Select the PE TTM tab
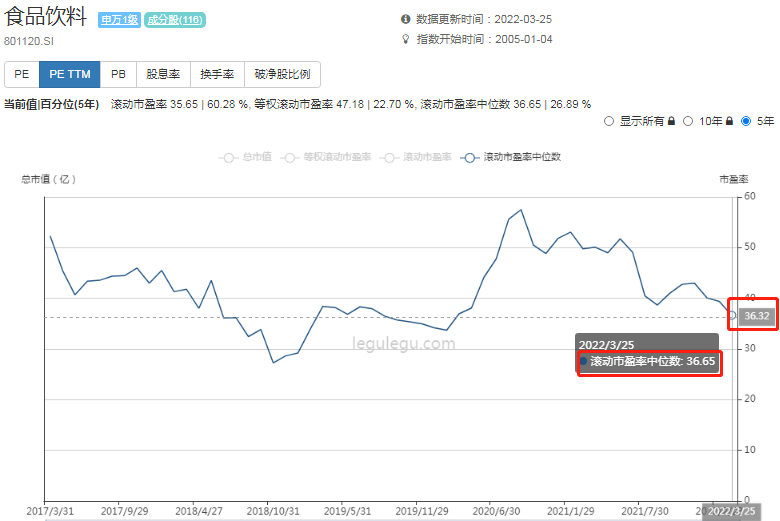Image resolution: width=780 pixels, height=521 pixels. tap(70, 74)
